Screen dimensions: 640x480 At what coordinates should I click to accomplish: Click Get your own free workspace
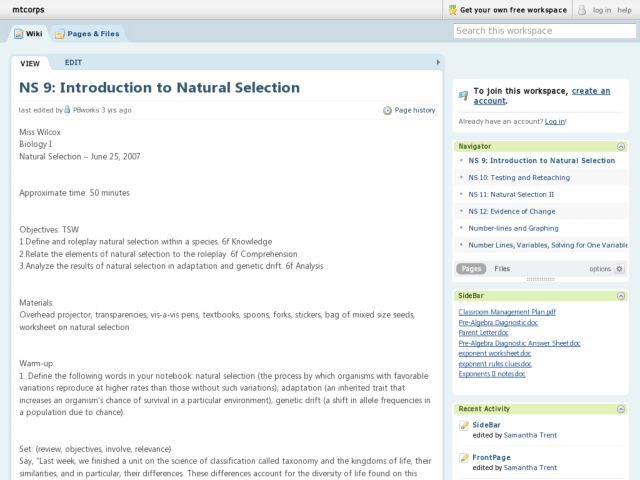point(513,10)
